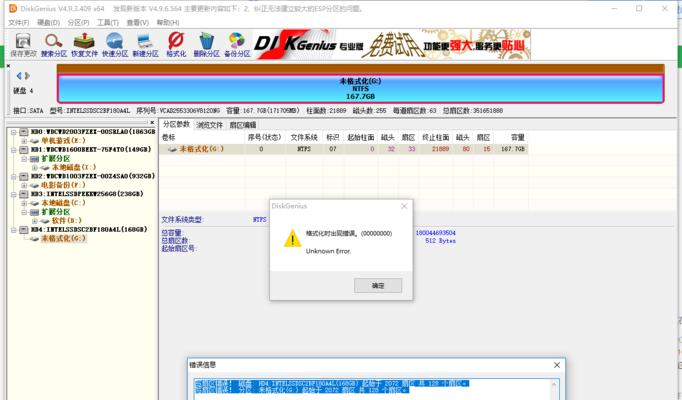Click the DiskGenius title bar app icon
This screenshot has height=400, width=682.
(13, 8)
